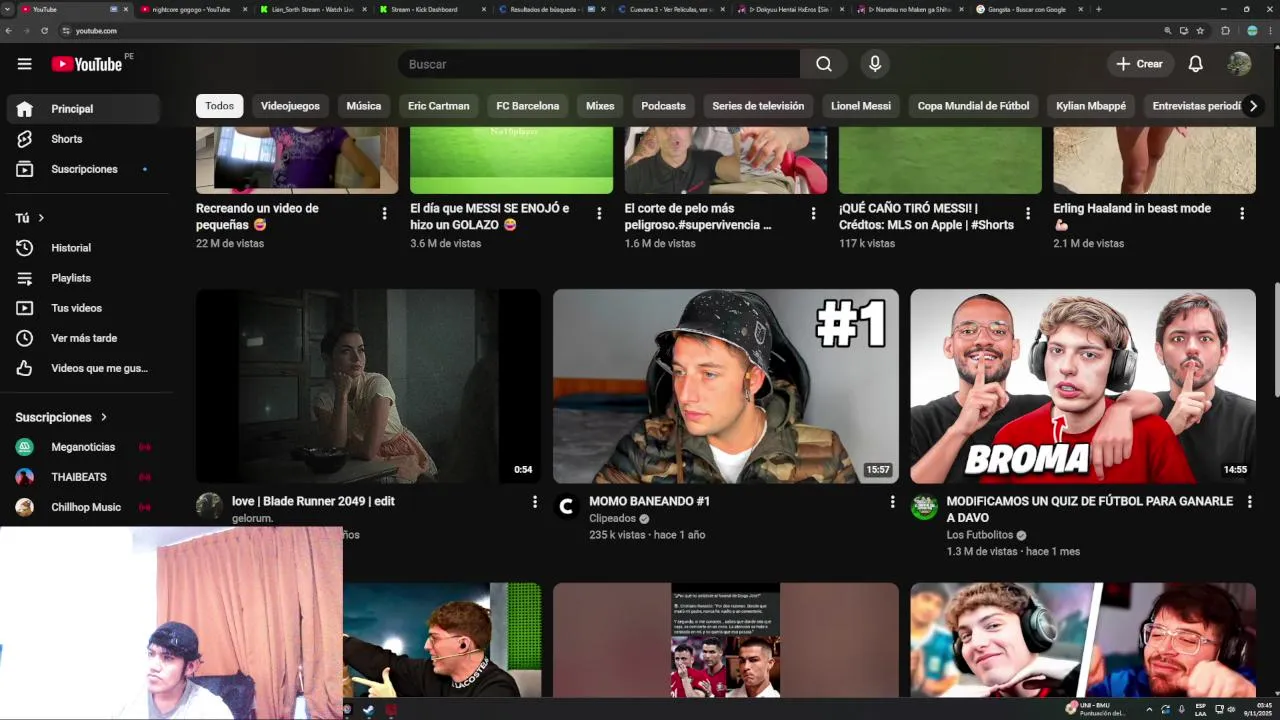
Task: Open a new browser tab with plus
Action: pyautogui.click(x=1098, y=9)
